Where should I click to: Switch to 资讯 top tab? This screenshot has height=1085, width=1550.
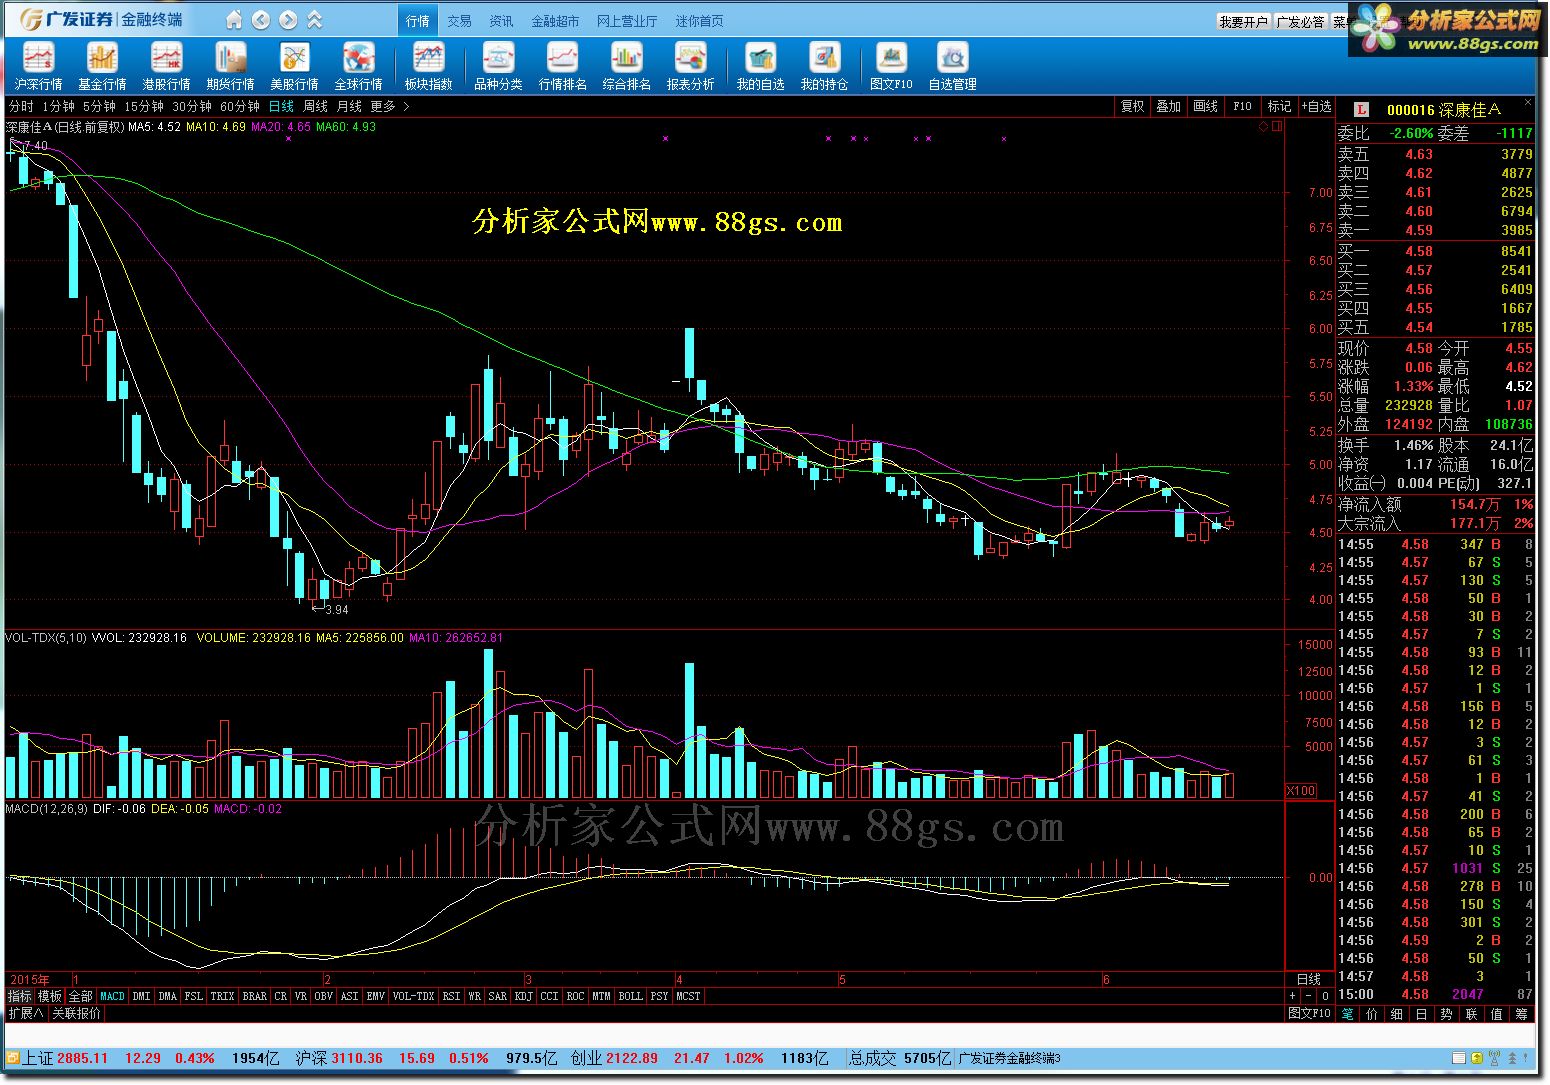coord(501,21)
